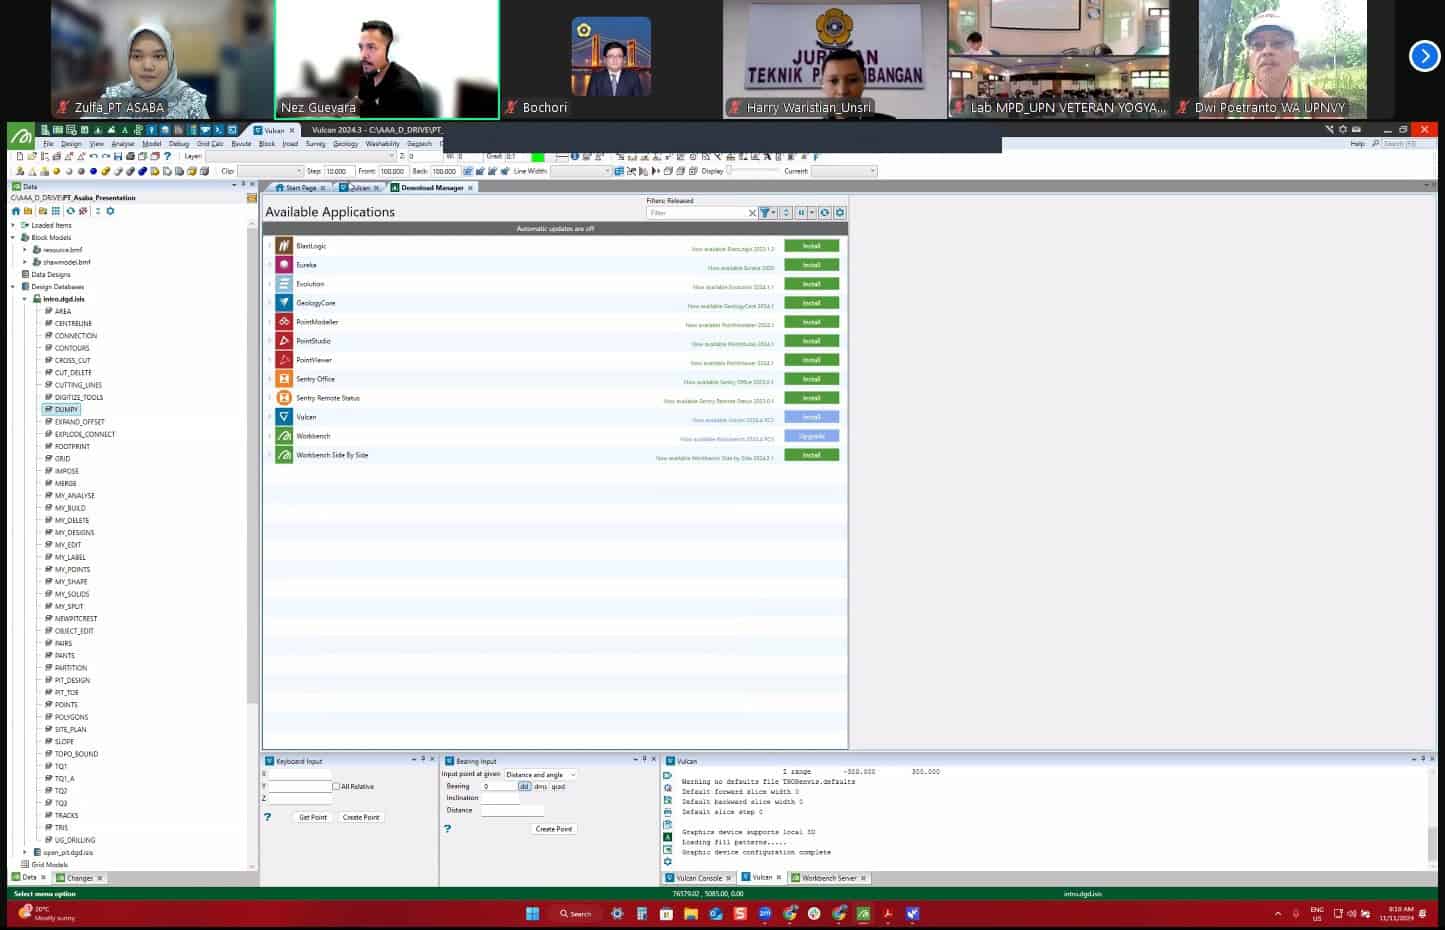Click the GeologyCore application icon

click(285, 303)
